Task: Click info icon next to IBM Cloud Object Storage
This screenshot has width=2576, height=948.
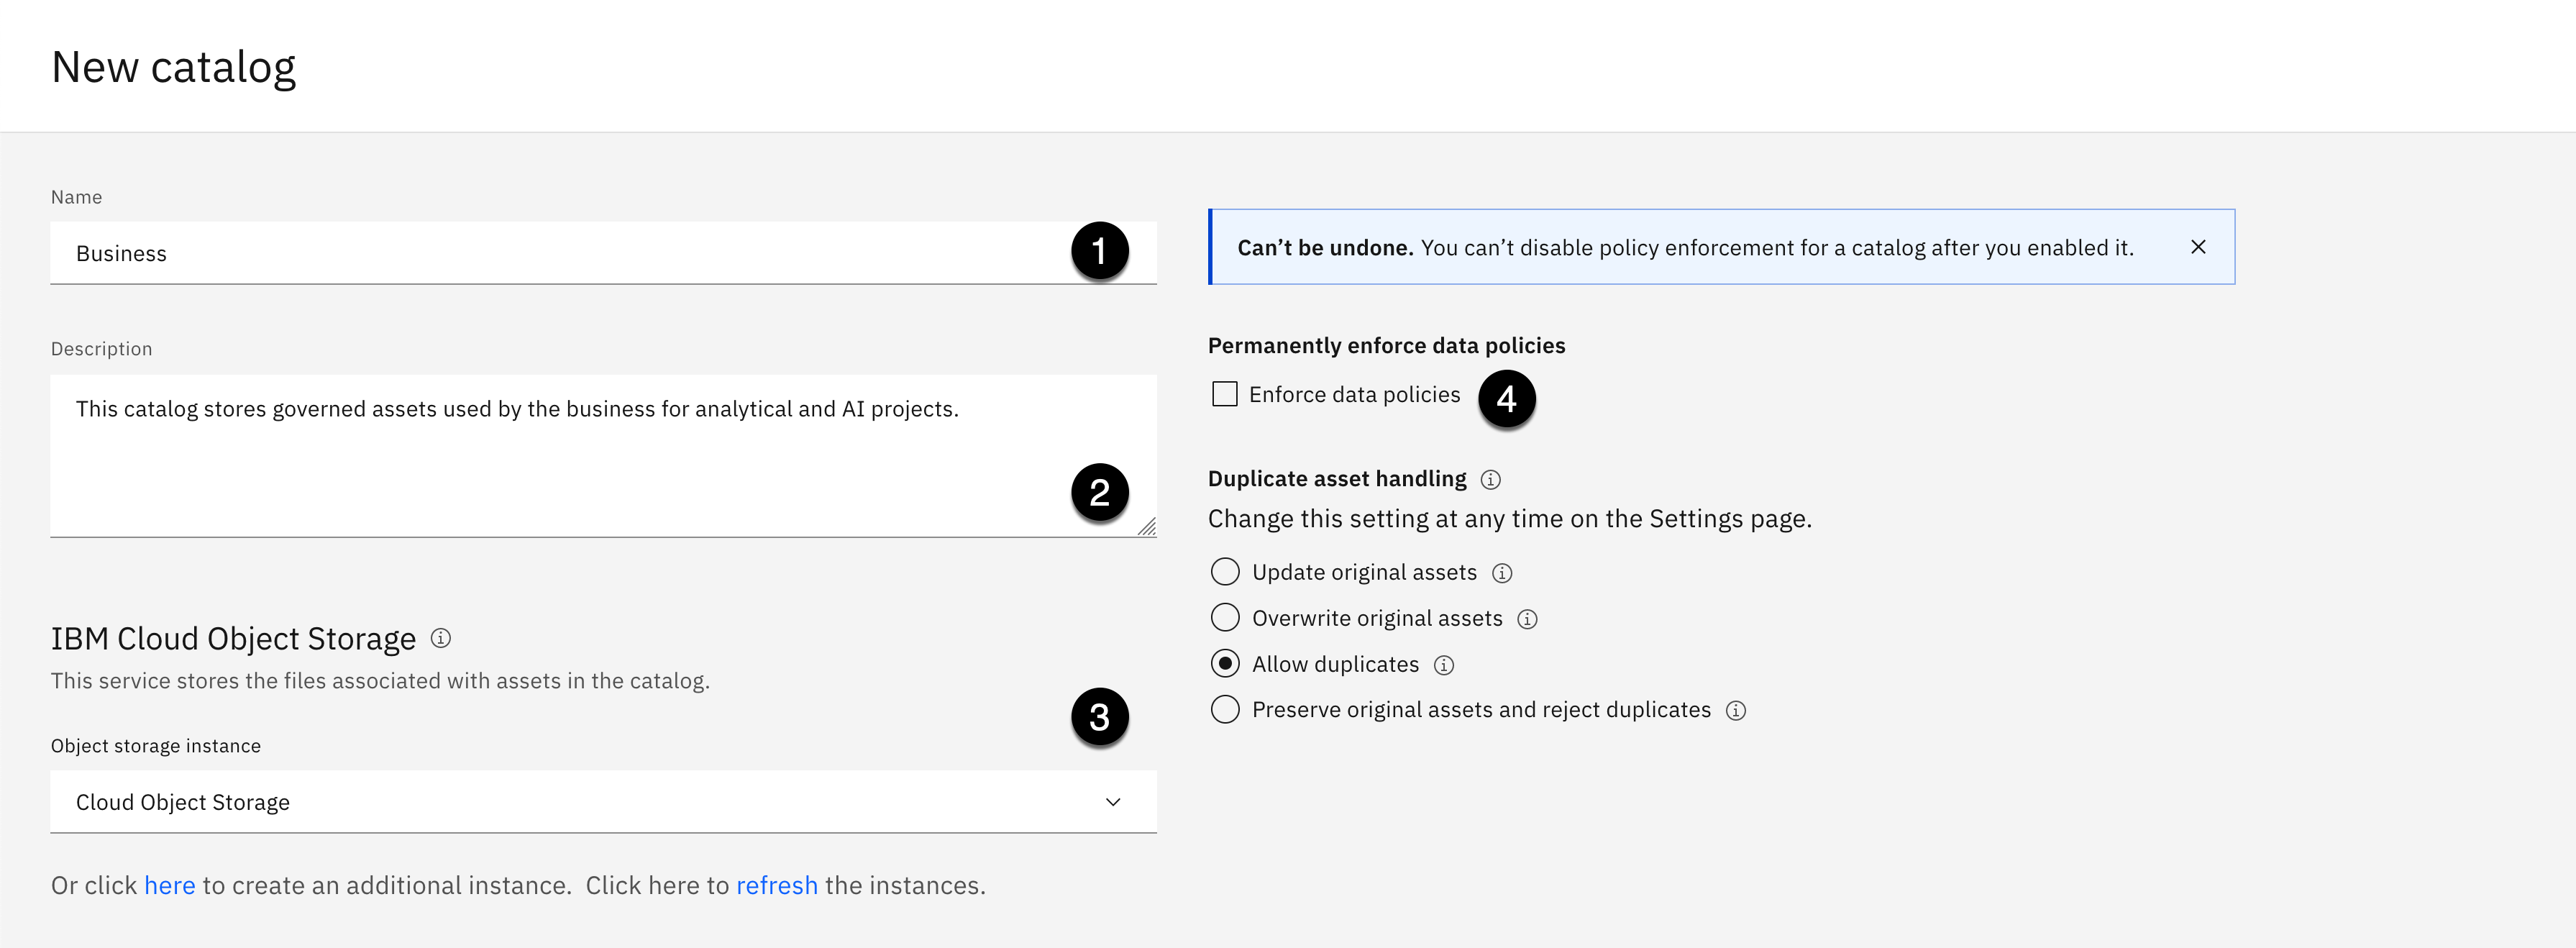Action: click(x=441, y=638)
